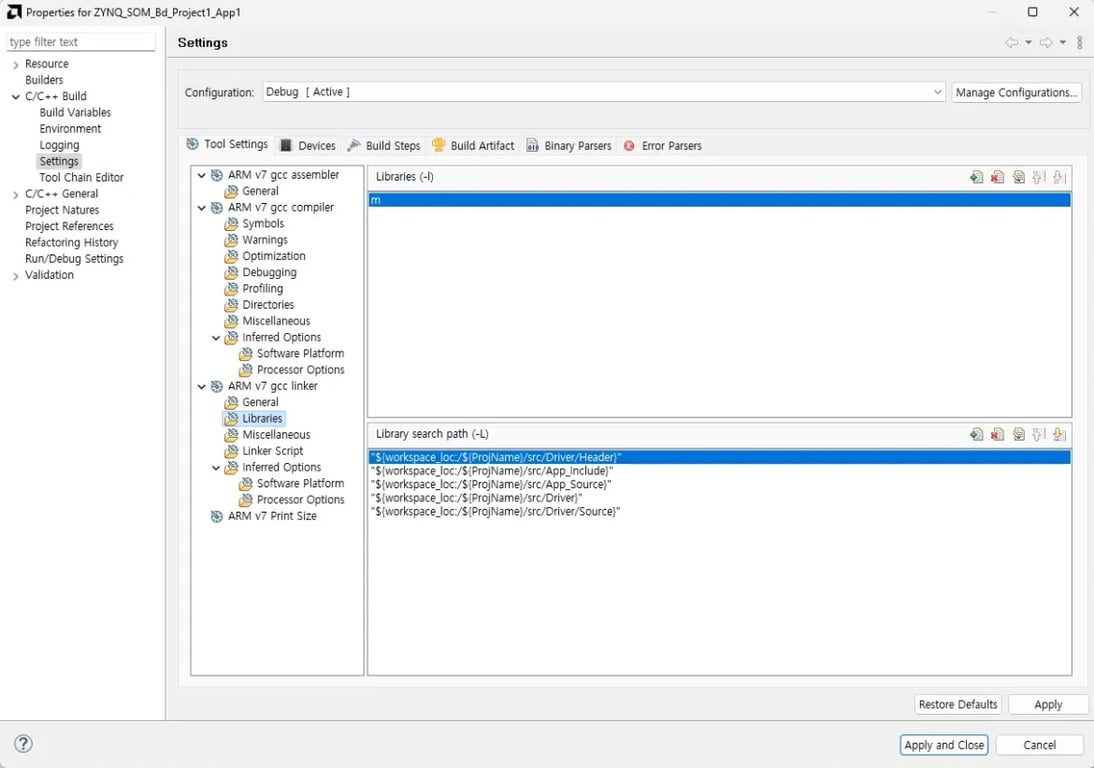Click Restore Defaults
The height and width of the screenshot is (768, 1094).
[x=958, y=705]
